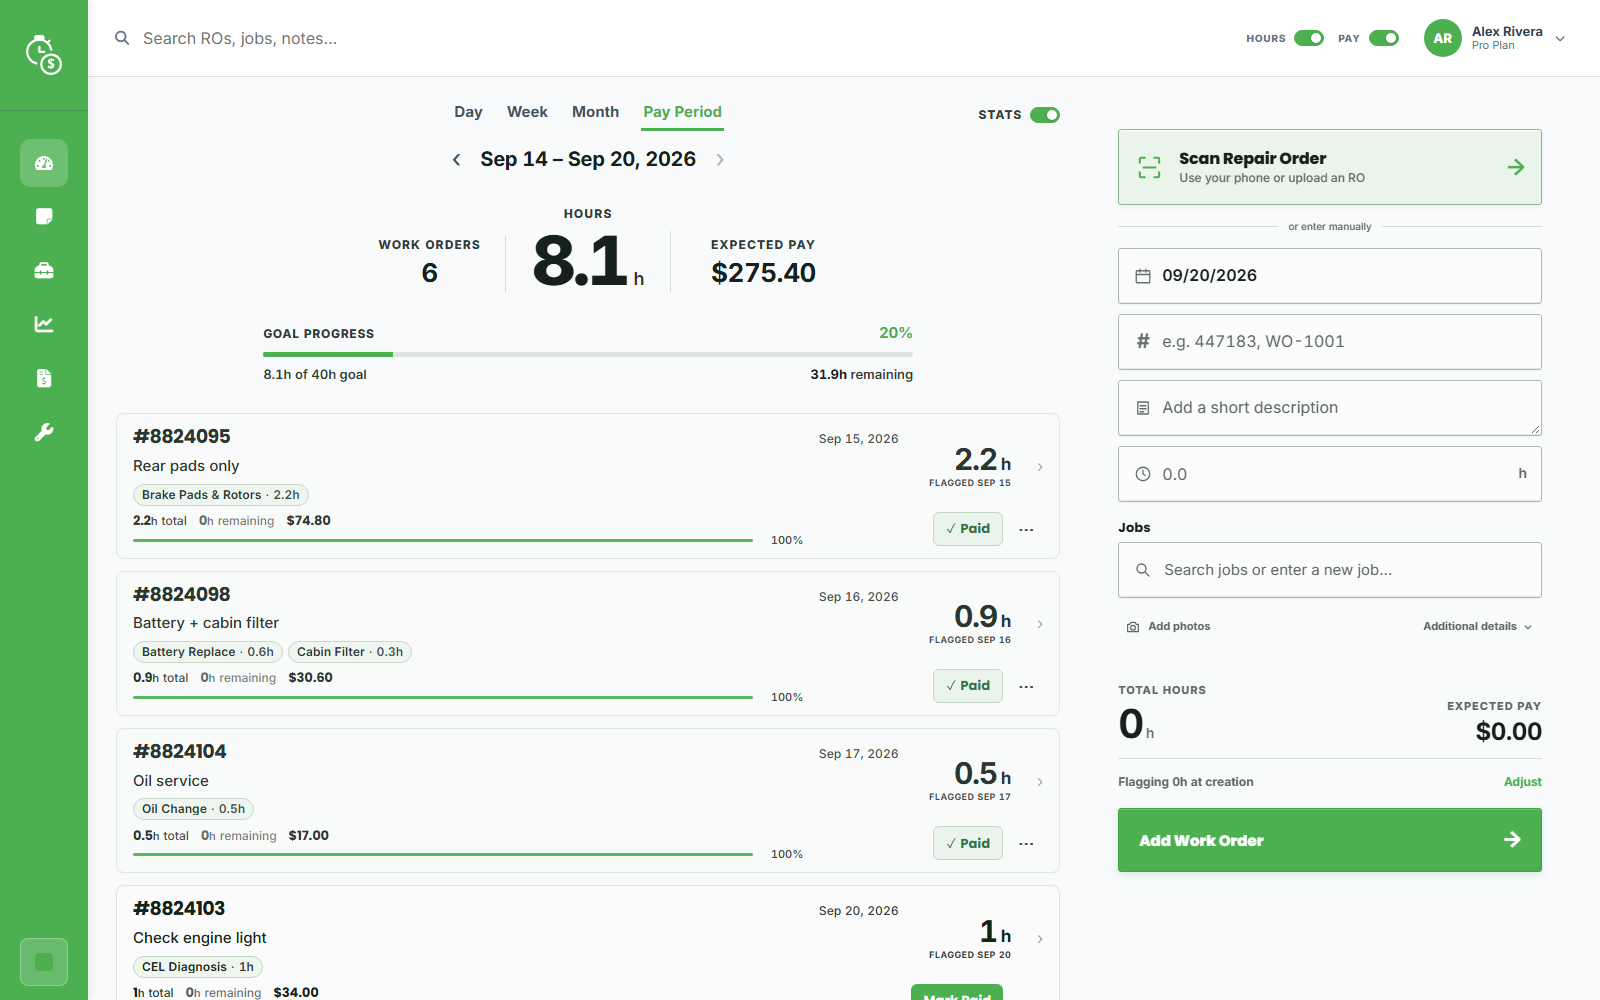
Task: Expand work order #8824098 chevron
Action: tap(1040, 624)
